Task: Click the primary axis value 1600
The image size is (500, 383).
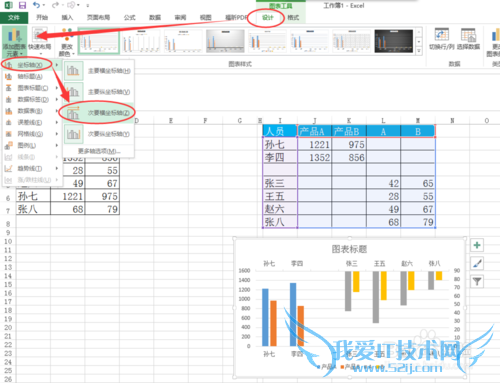Action: point(244,271)
